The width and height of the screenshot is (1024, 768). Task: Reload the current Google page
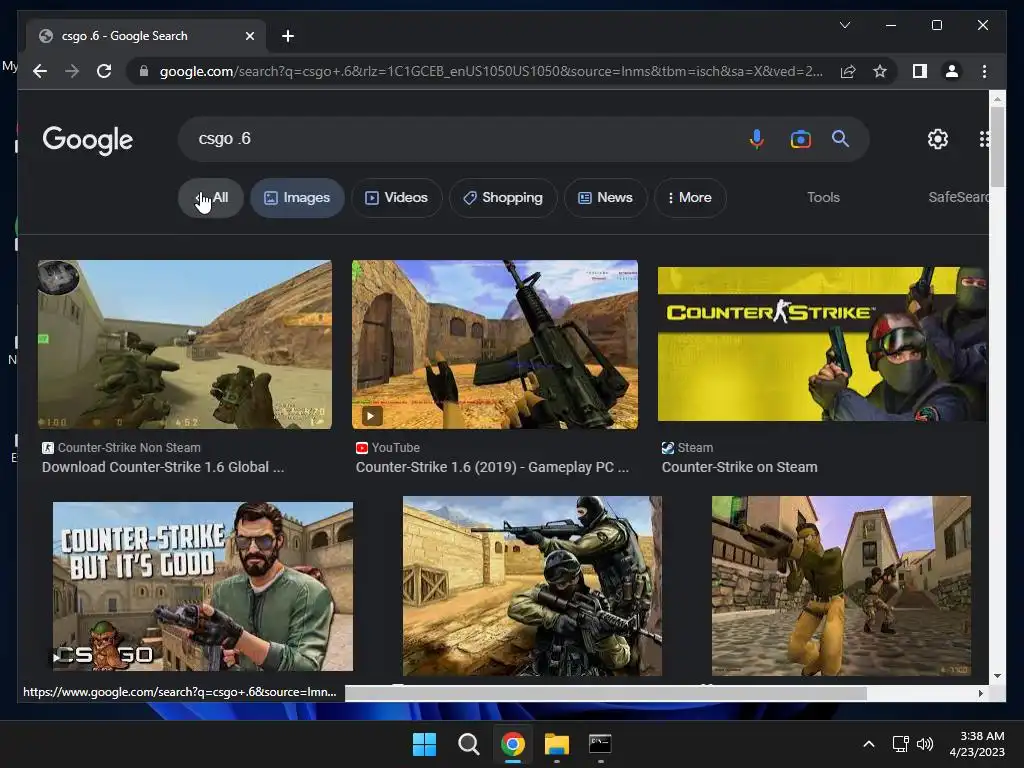click(104, 71)
